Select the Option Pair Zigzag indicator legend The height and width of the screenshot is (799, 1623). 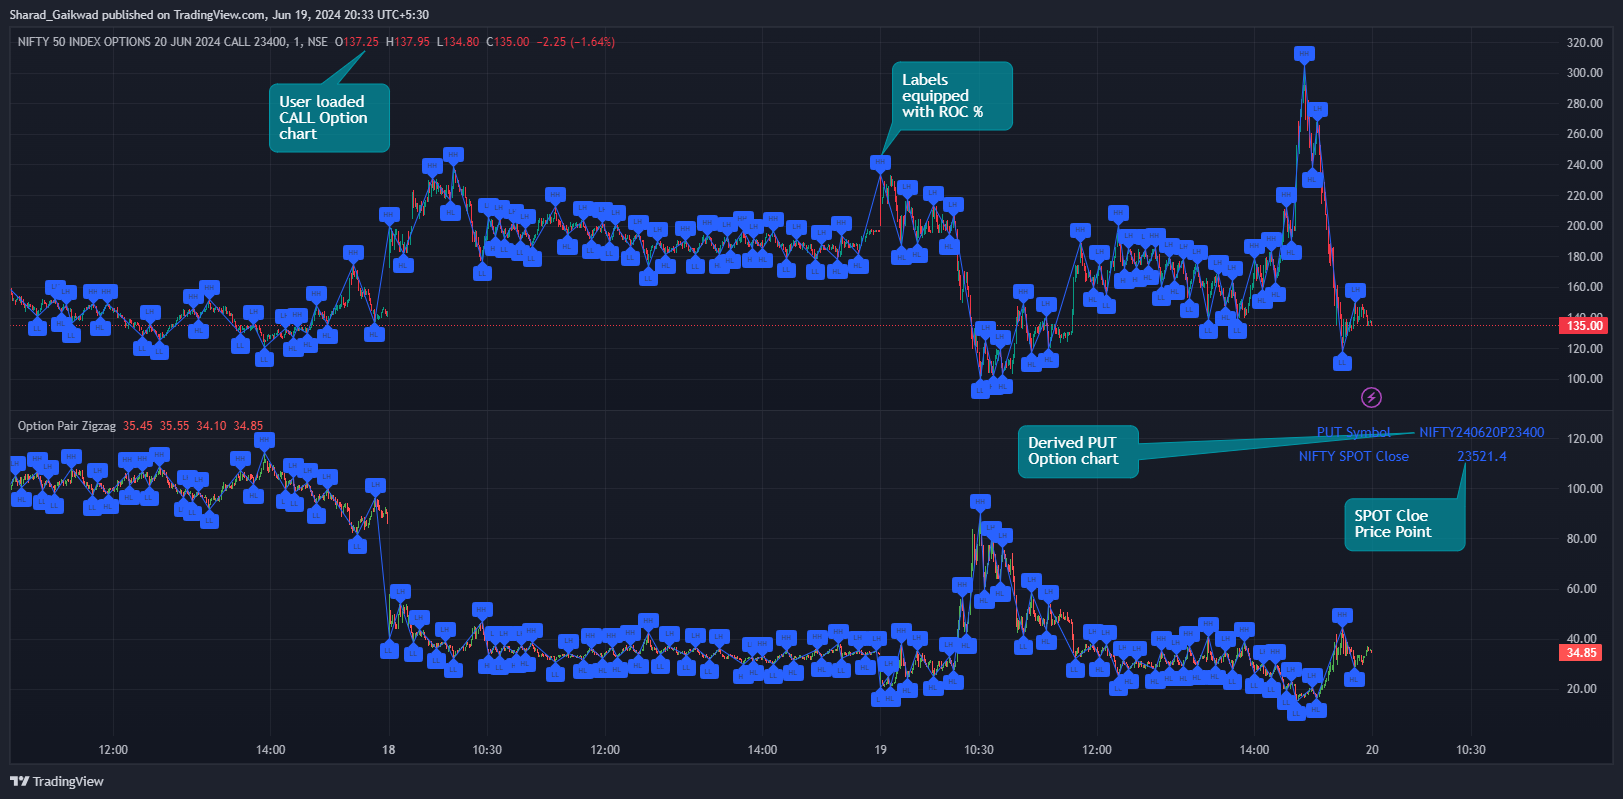(67, 426)
